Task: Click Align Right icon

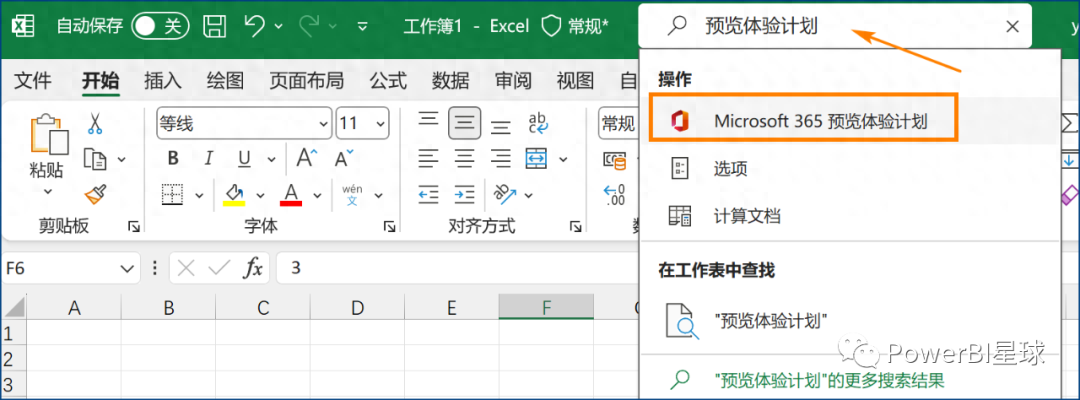Action: click(x=501, y=159)
